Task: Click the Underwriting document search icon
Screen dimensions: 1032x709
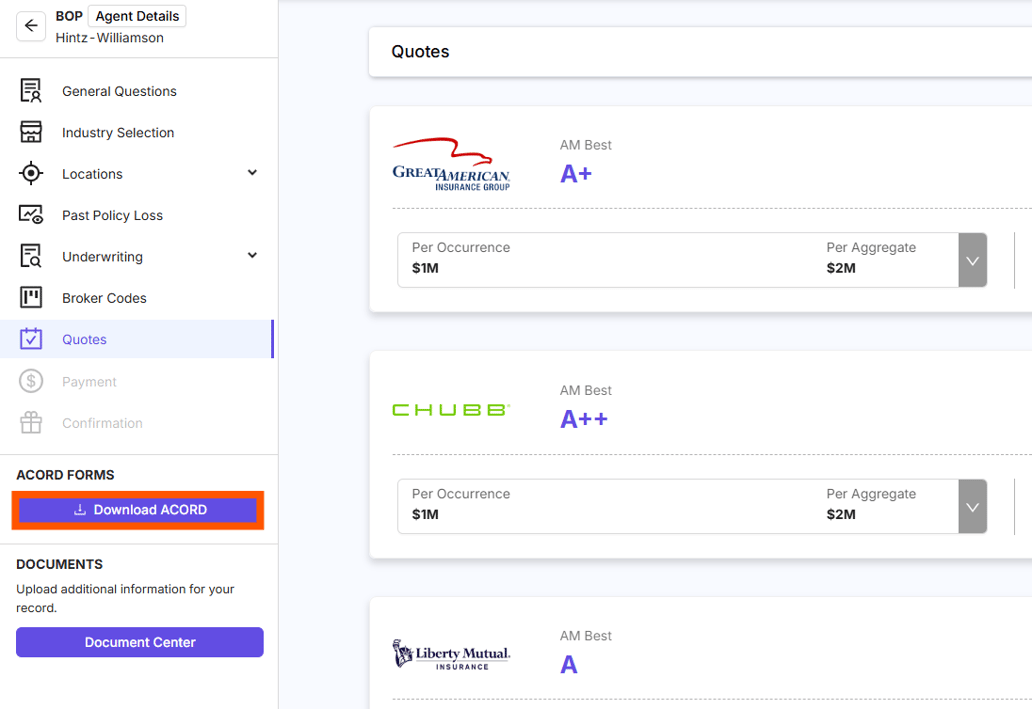Action: (31, 257)
